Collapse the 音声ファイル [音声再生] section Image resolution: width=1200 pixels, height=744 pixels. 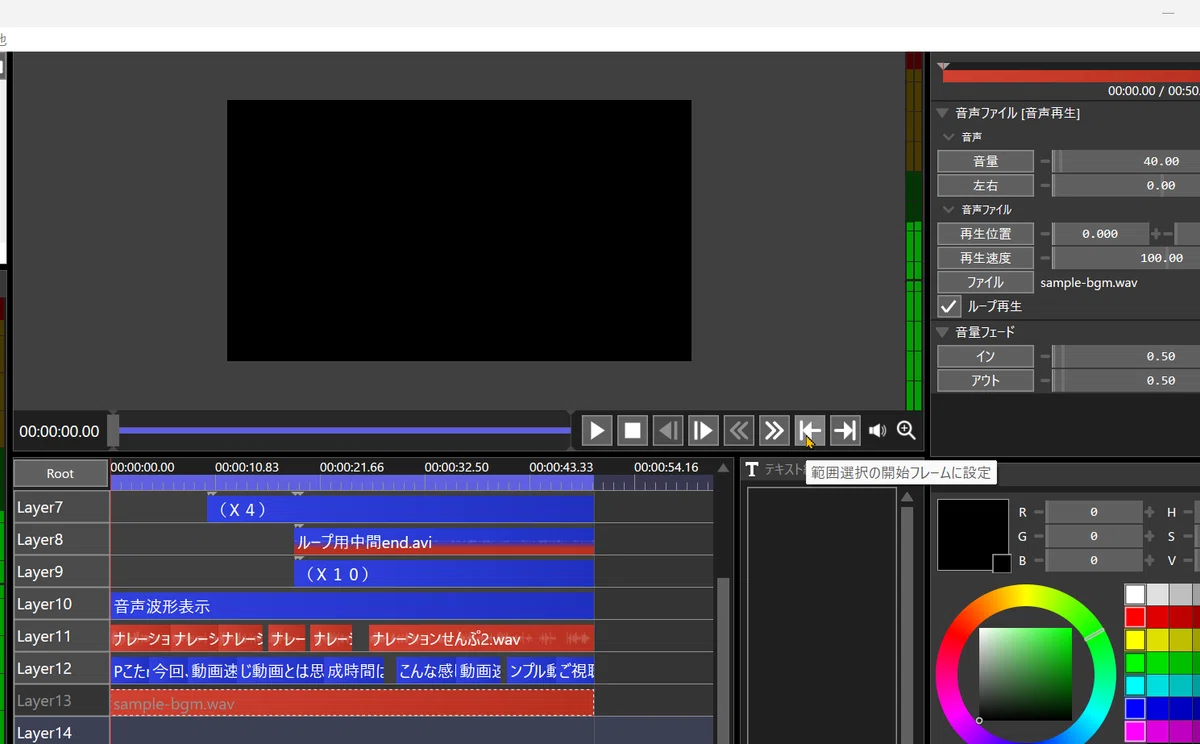click(x=943, y=113)
